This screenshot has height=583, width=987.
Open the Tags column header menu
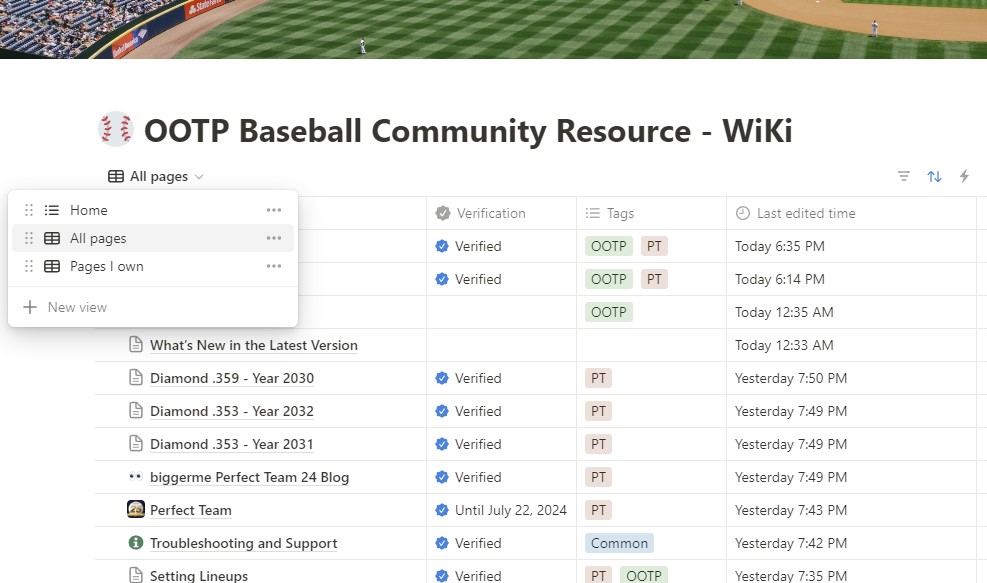(x=651, y=213)
